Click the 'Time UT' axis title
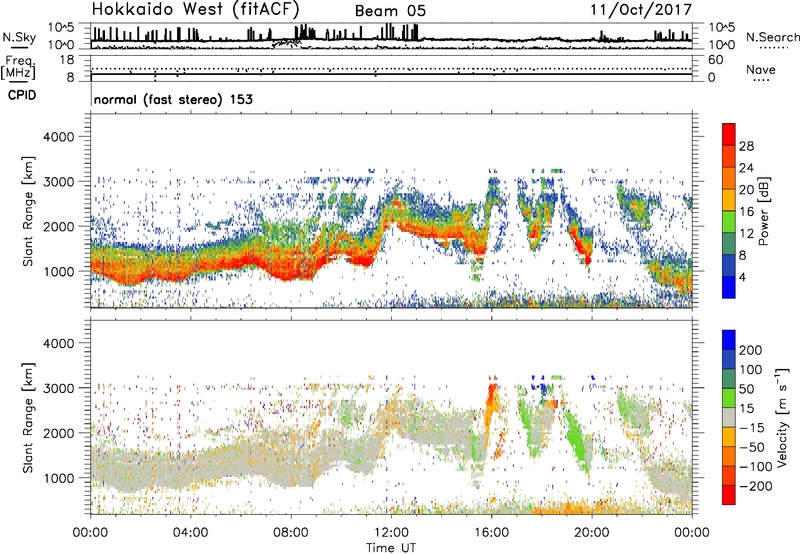Screen dimensions: 800x554 (x=391, y=548)
